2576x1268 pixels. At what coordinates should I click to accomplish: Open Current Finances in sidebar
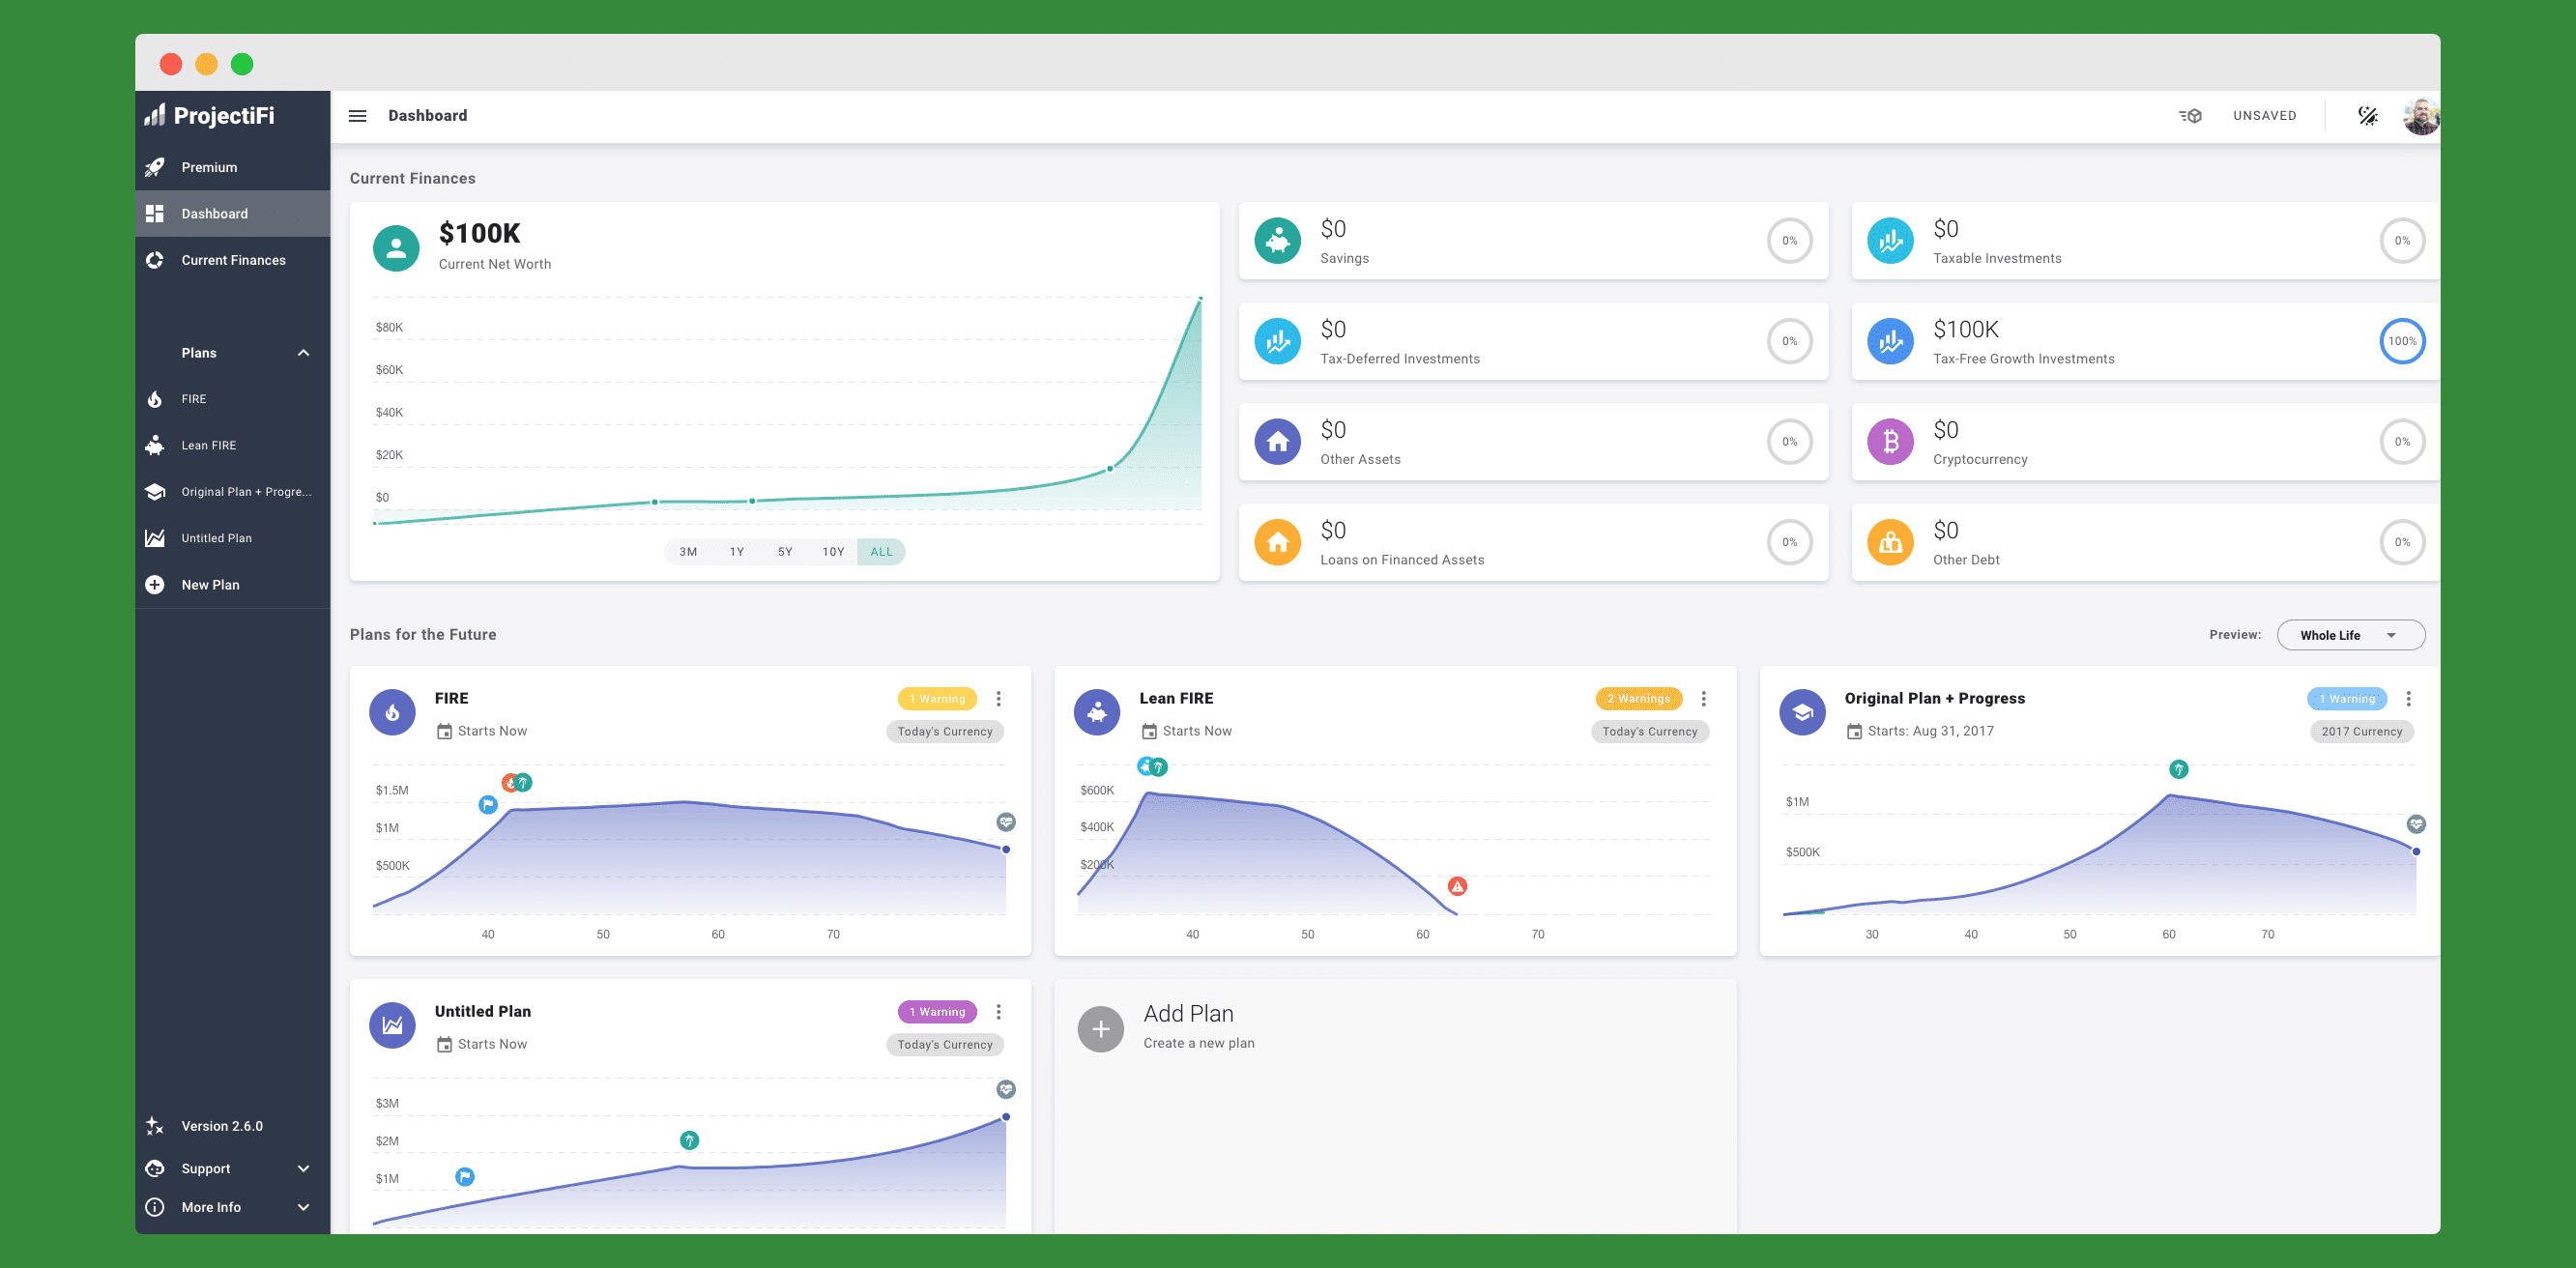pyautogui.click(x=233, y=260)
